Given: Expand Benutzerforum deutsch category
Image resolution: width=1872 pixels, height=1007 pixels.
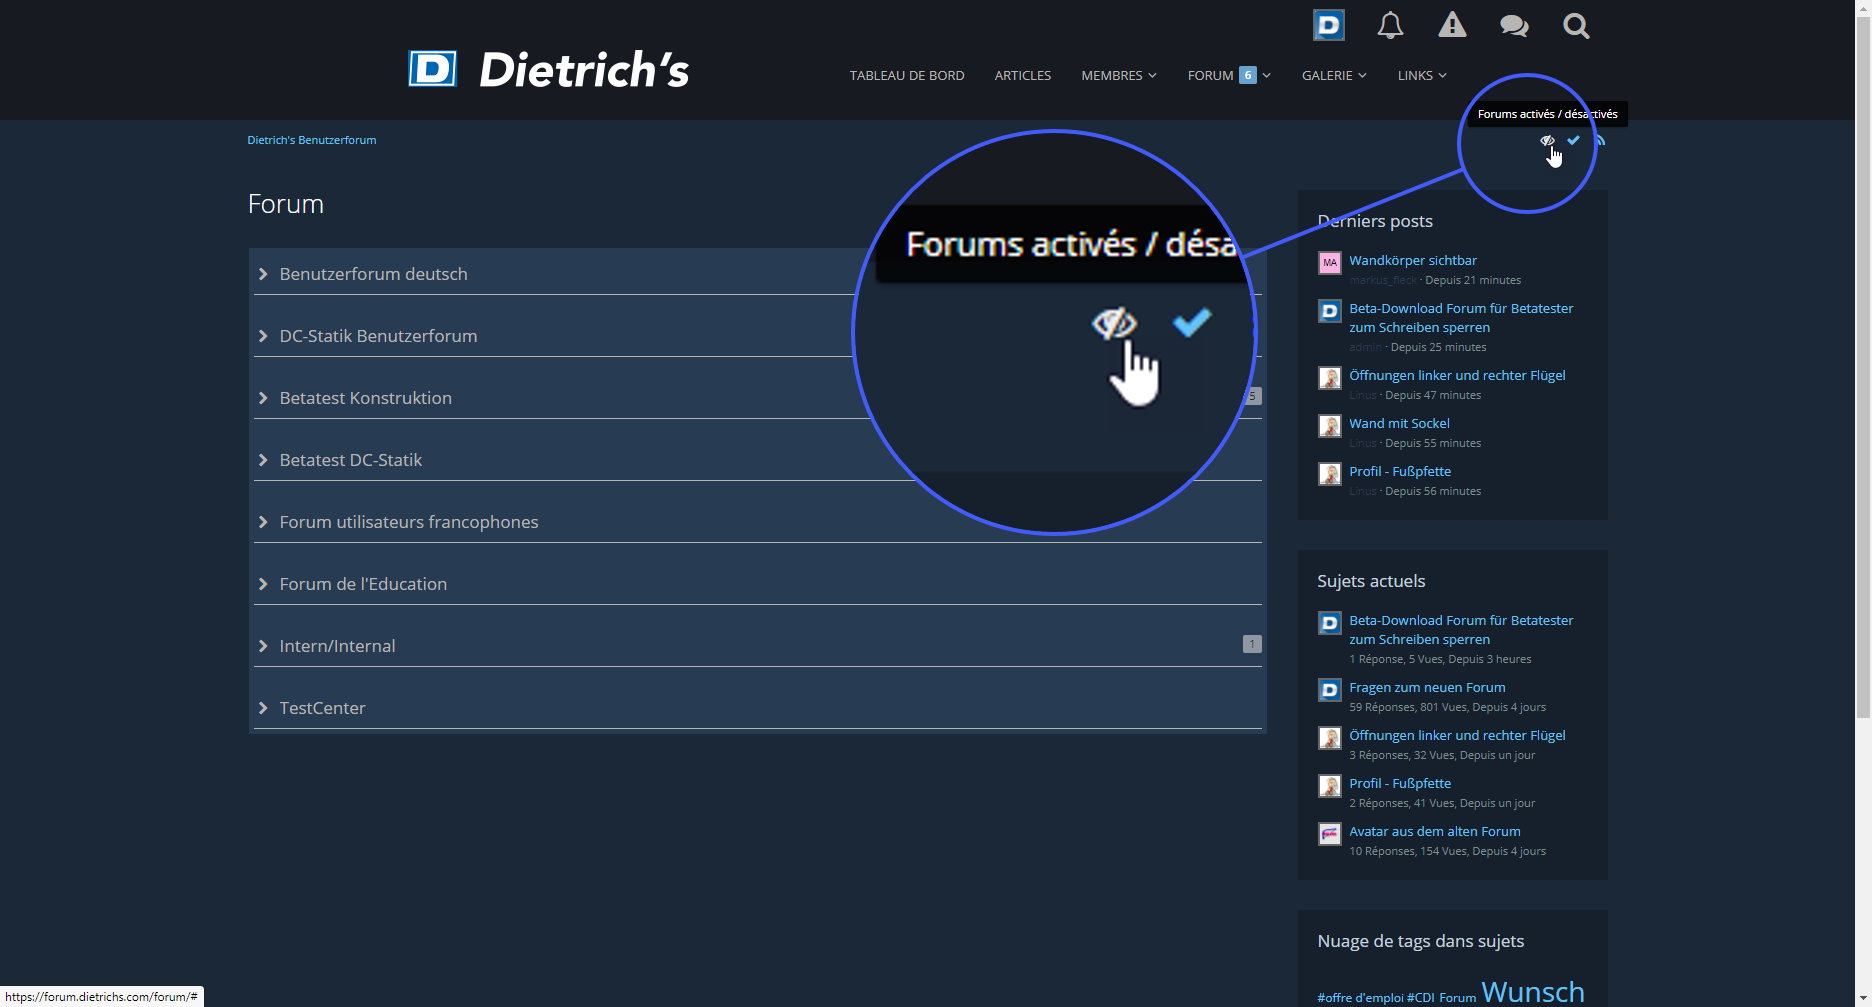Looking at the screenshot, I should (373, 274).
